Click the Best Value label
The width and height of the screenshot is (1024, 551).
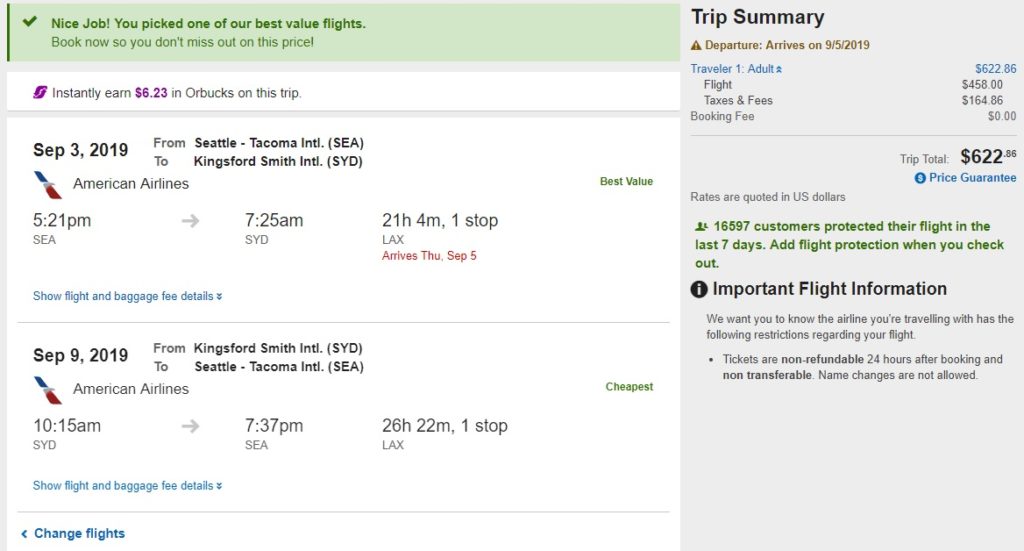[x=626, y=182]
